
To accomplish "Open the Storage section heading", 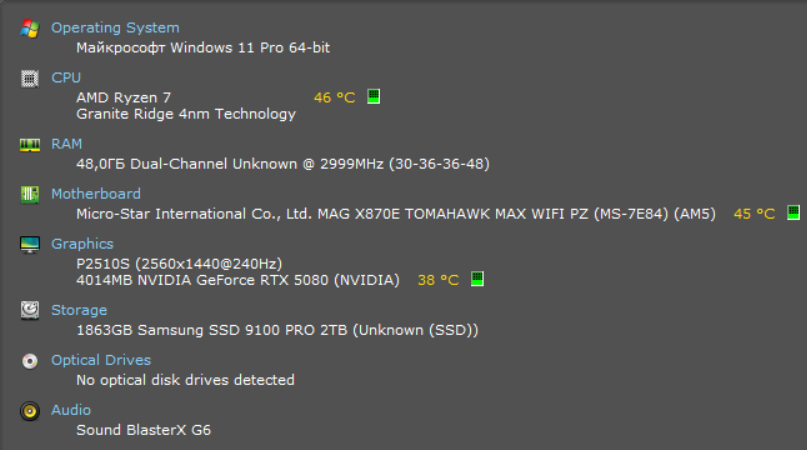I will 78,310.
